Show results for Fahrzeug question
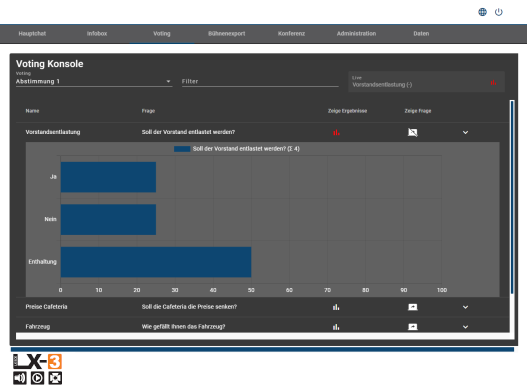The height and width of the screenshot is (386, 527). coord(336,327)
